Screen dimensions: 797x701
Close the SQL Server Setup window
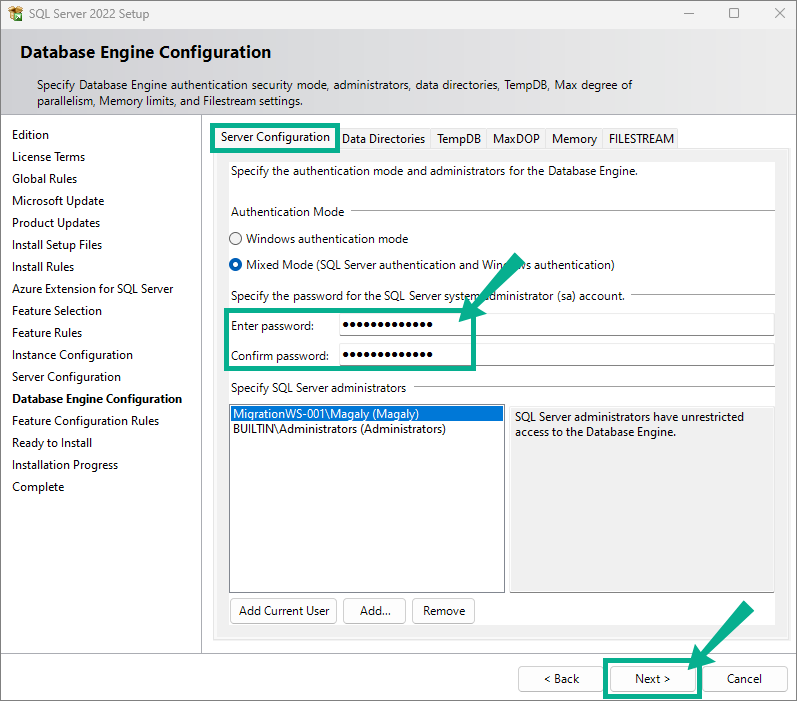[x=780, y=14]
